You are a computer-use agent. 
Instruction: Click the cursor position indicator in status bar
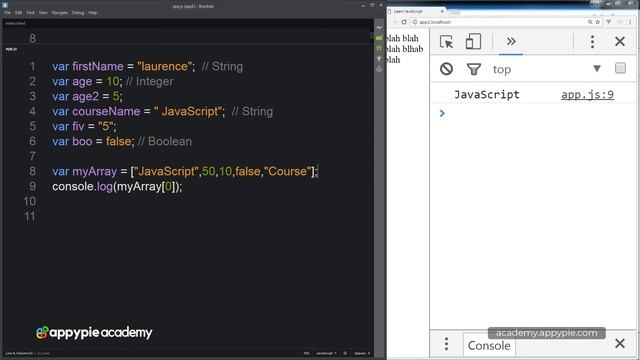coord(19,353)
